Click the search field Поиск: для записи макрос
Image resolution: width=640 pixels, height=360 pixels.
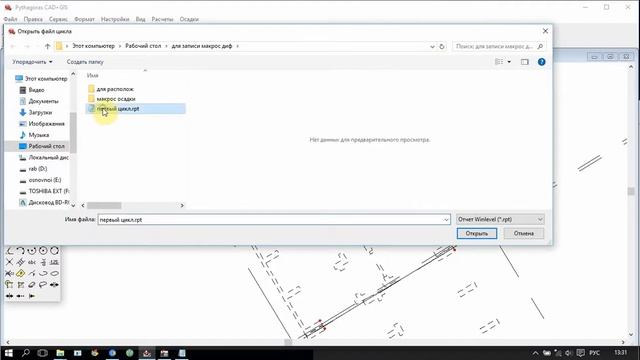(499, 47)
